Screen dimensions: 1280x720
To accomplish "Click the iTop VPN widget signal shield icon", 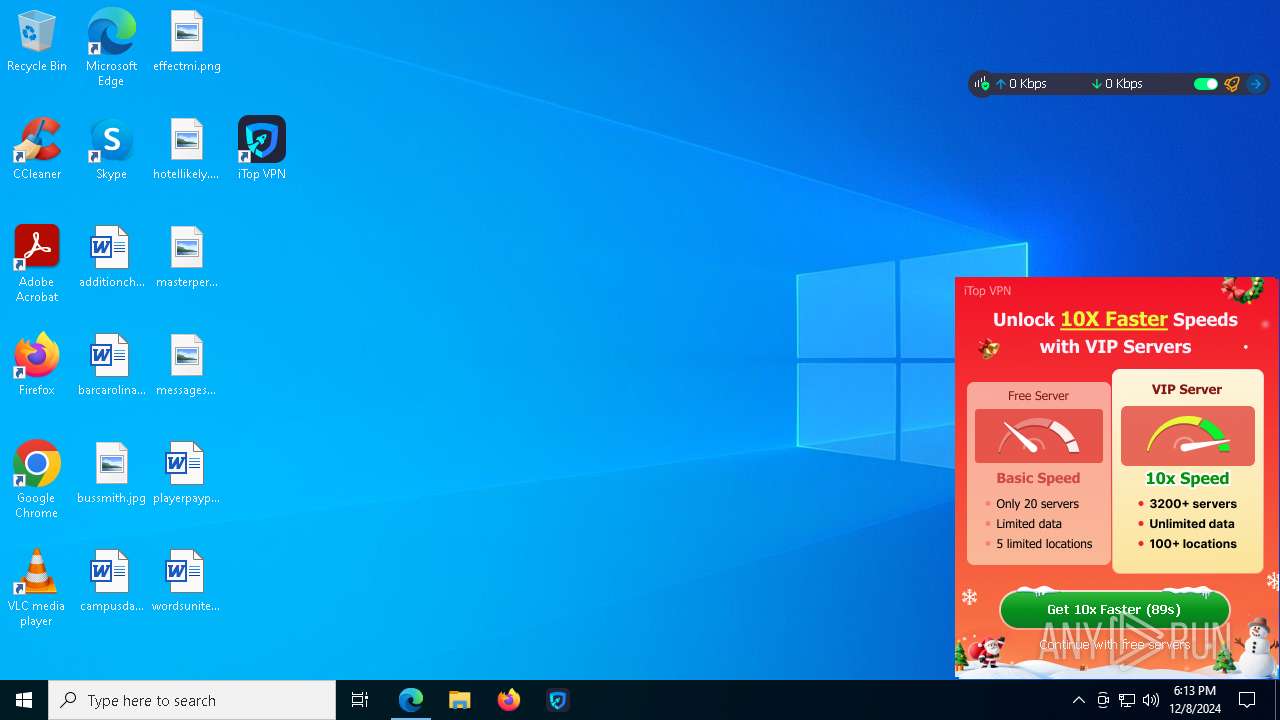I will coord(982,84).
